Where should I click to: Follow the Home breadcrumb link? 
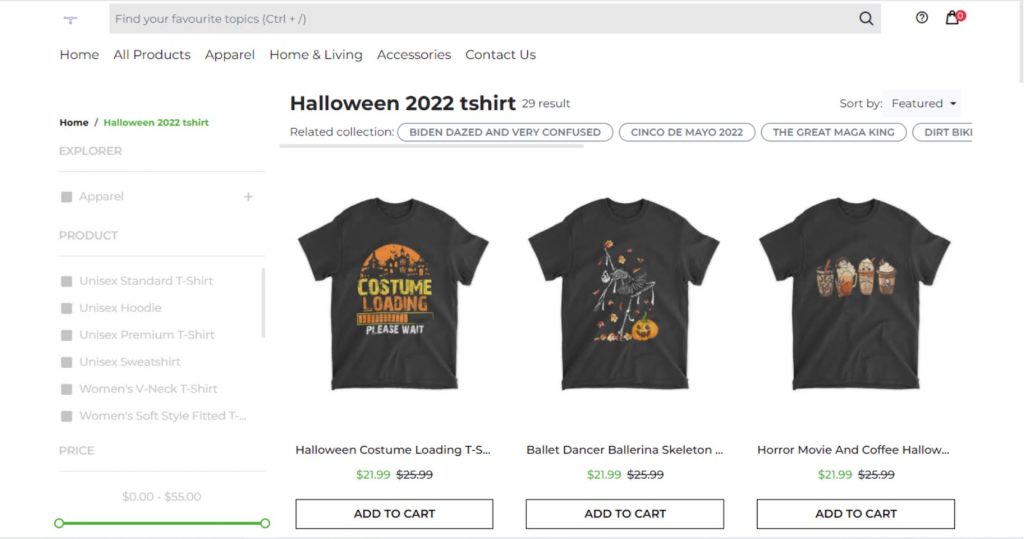(x=74, y=123)
